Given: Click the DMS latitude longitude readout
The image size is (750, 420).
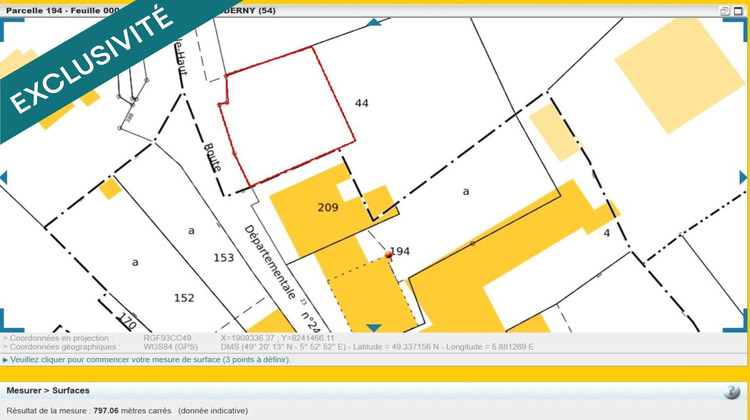Looking at the screenshot, I should (377, 347).
